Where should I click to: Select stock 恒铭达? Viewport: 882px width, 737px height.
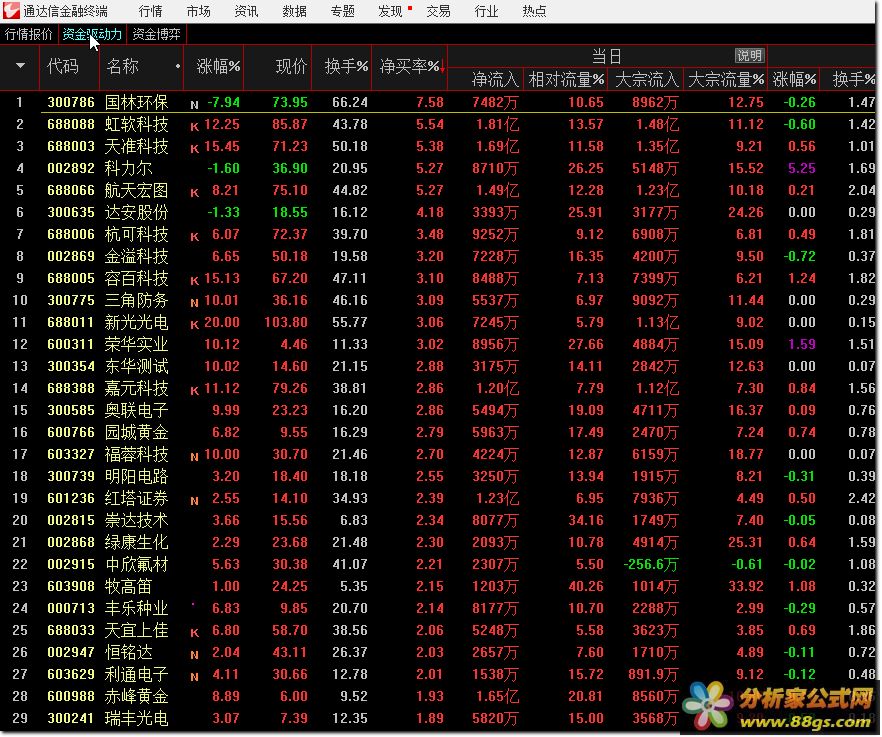(128, 652)
